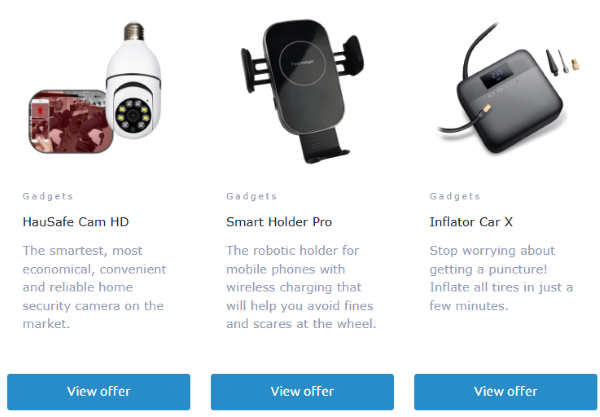Viewport: 600px width, 417px height.
Task: View offer for Smart Holder Pro
Action: (302, 392)
